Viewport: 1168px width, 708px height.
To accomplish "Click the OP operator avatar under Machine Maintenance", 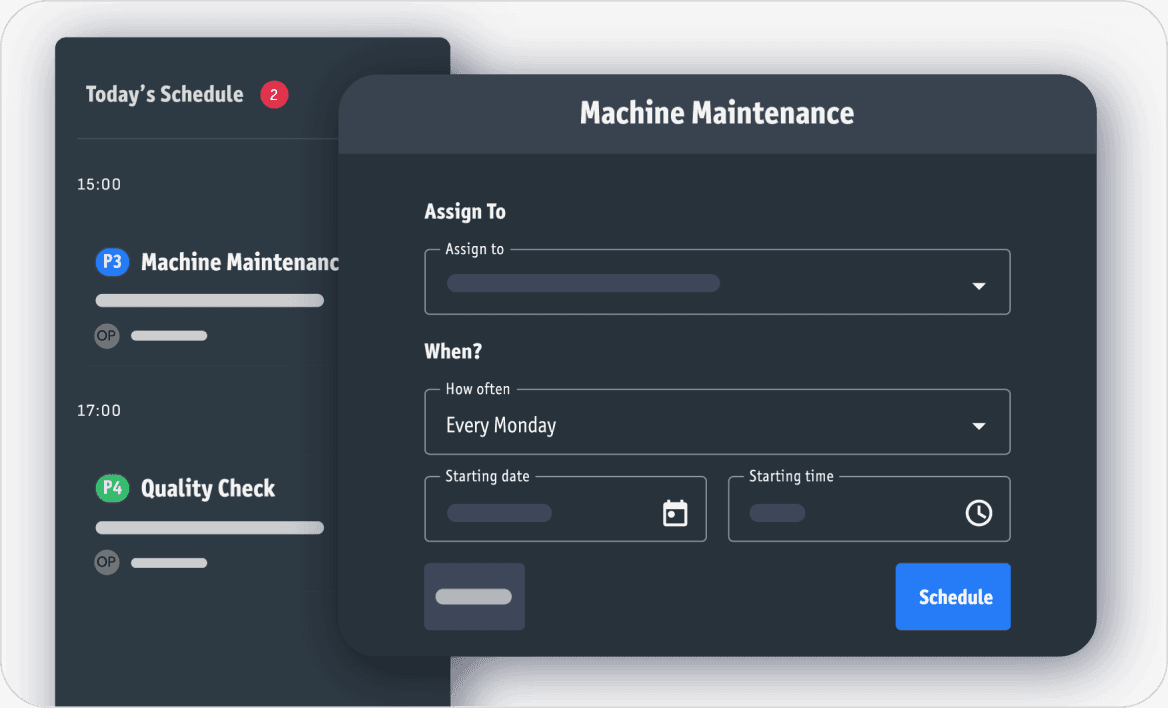I will (107, 336).
